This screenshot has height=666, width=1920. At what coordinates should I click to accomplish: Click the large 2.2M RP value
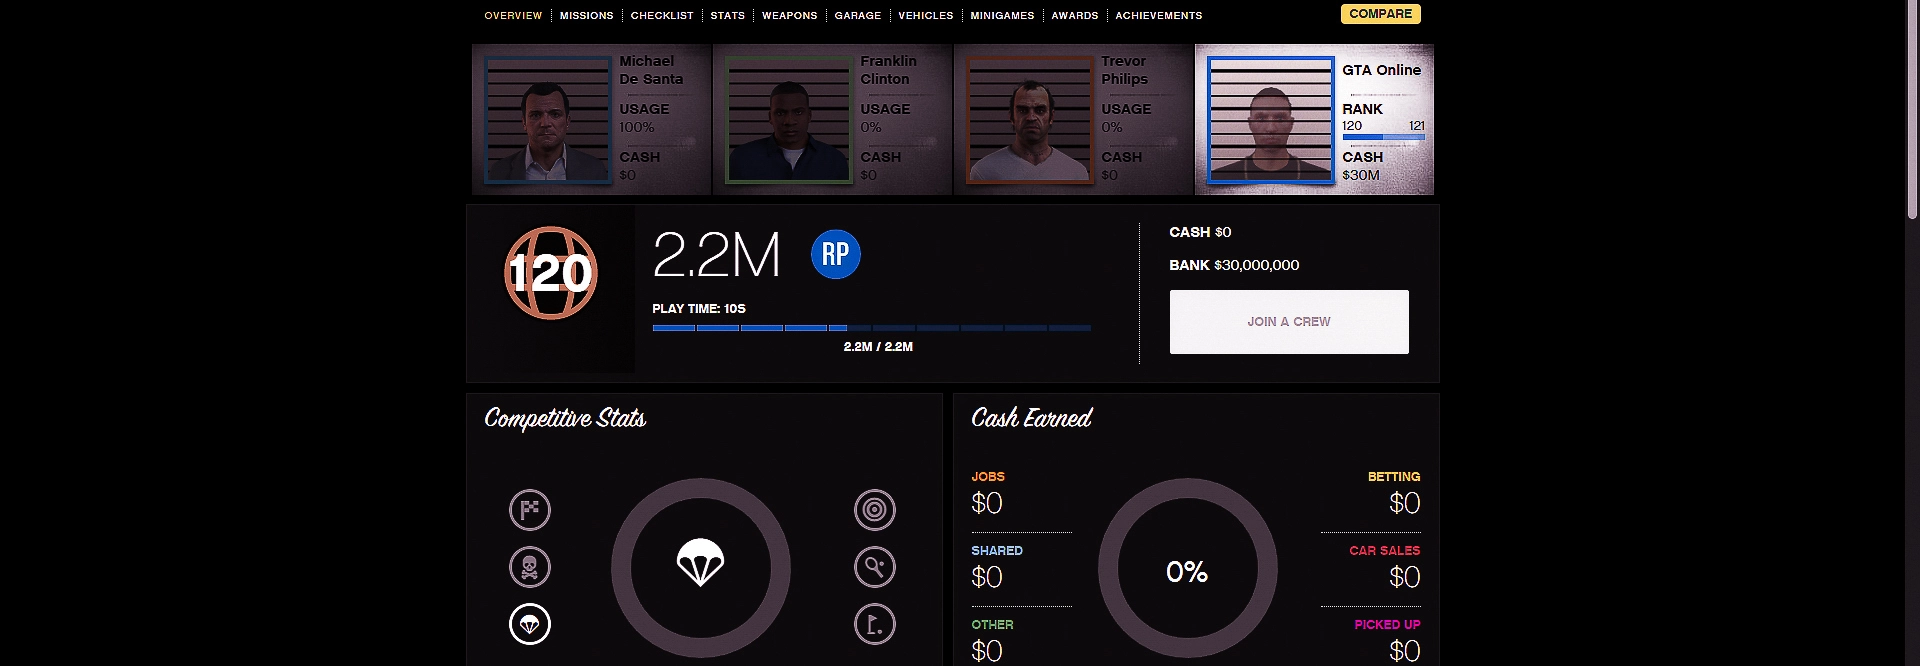(x=716, y=255)
